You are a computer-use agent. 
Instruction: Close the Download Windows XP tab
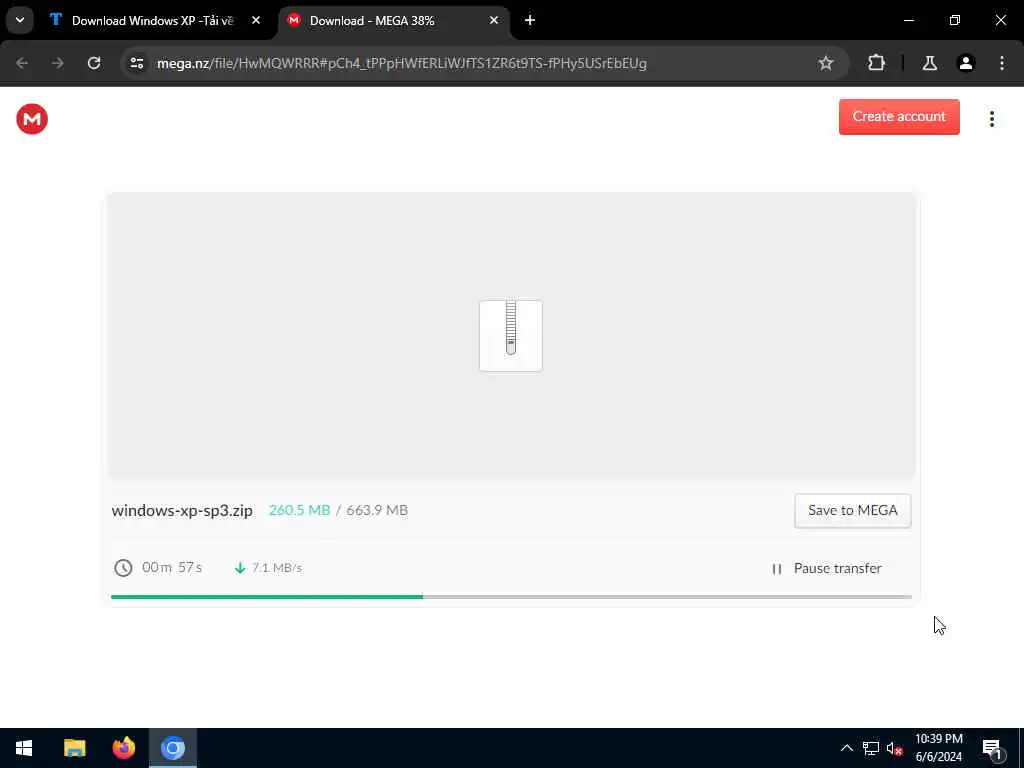coord(256,21)
